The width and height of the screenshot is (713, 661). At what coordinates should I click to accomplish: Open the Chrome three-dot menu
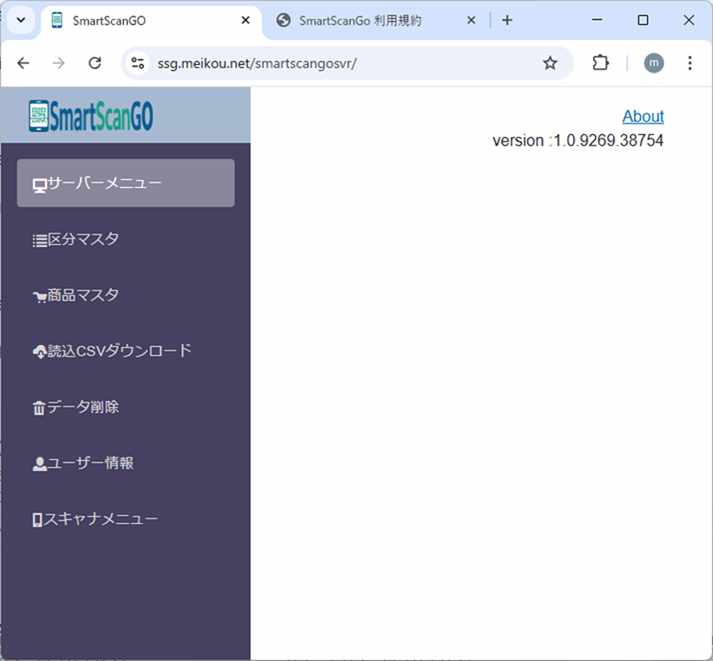click(x=690, y=63)
